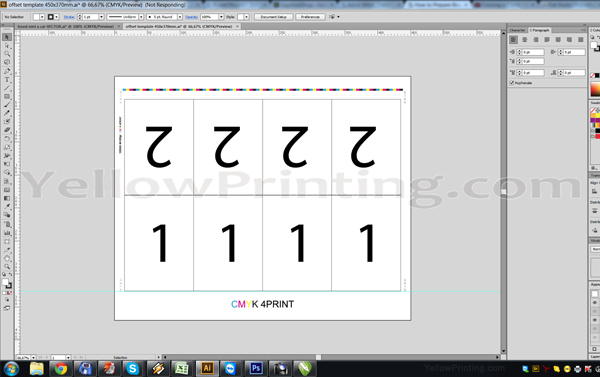
Task: Open the stroke weight dropdown
Action: [x=101, y=17]
